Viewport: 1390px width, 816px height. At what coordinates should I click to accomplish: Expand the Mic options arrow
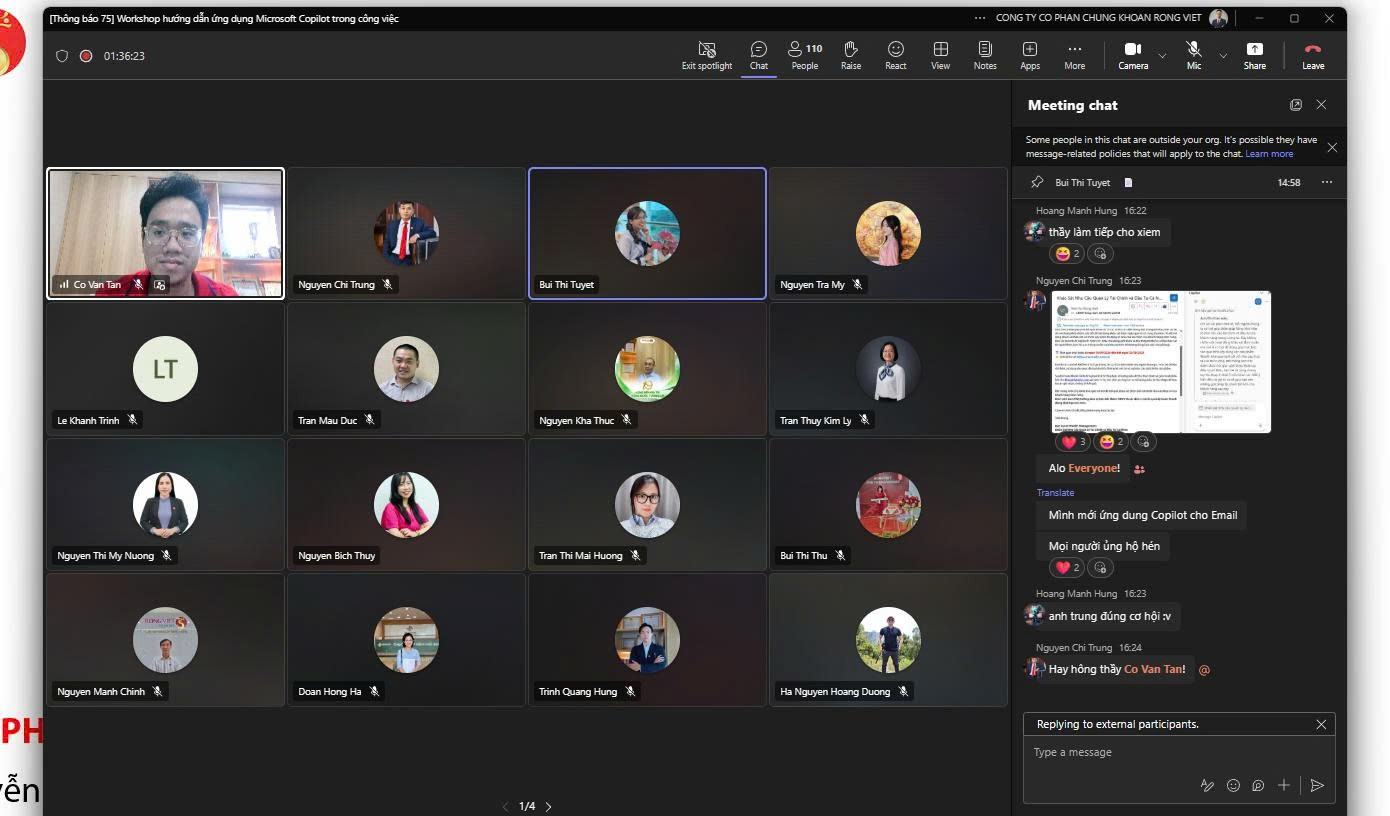[x=1223, y=55]
